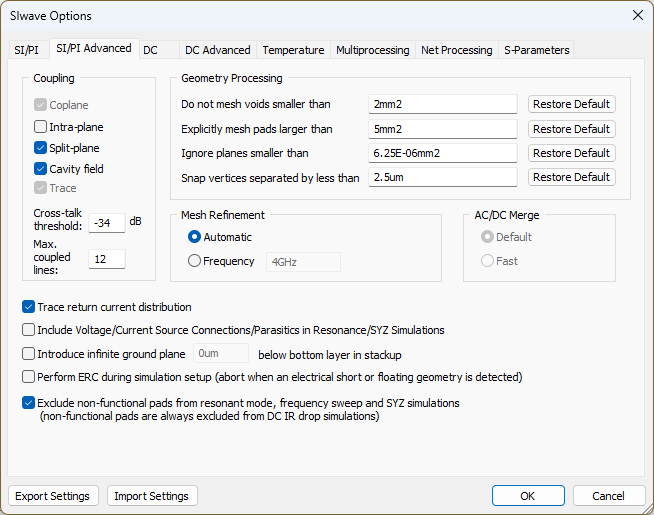The image size is (654, 515).
Task: Click the 'Geometry Processing' group label
Action: pyautogui.click(x=231, y=78)
